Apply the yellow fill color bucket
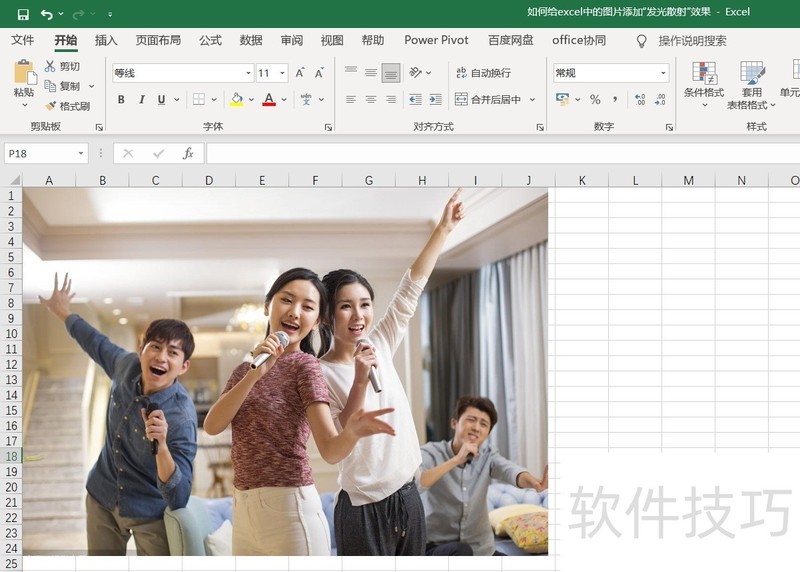Screen dimensions: 800x572 tap(236, 100)
